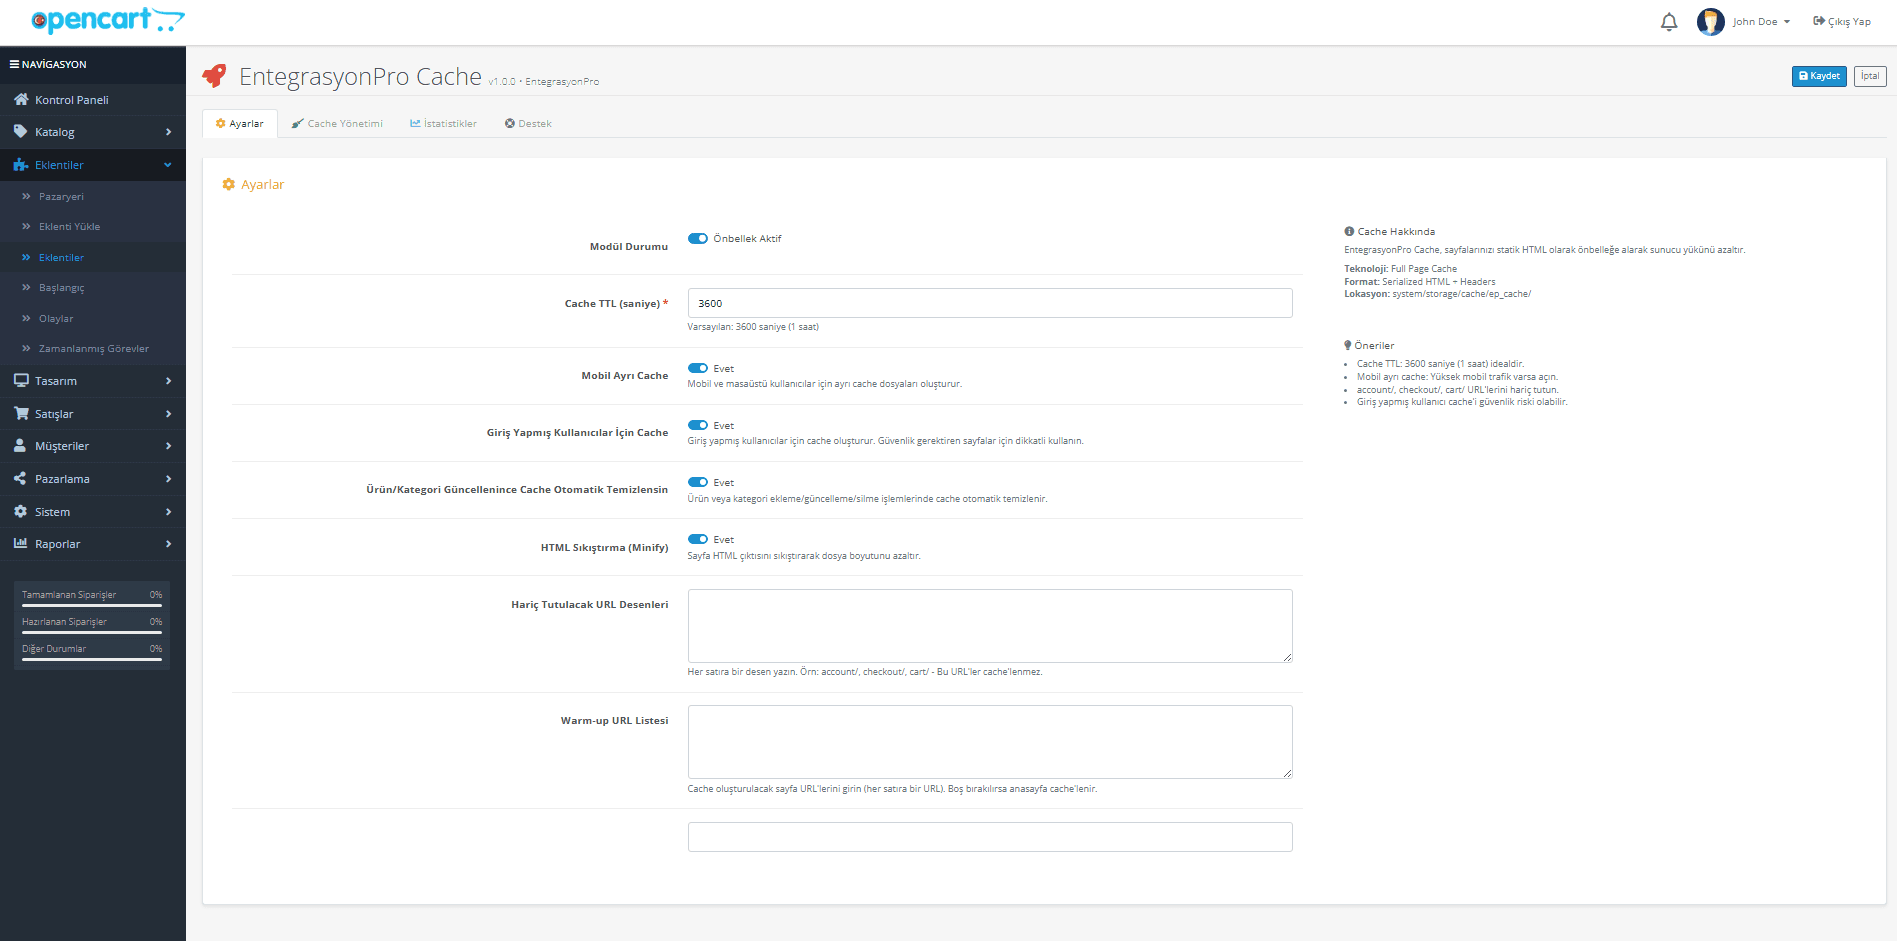Click the rocket icon beside page title
The height and width of the screenshot is (941, 1897).
214,76
